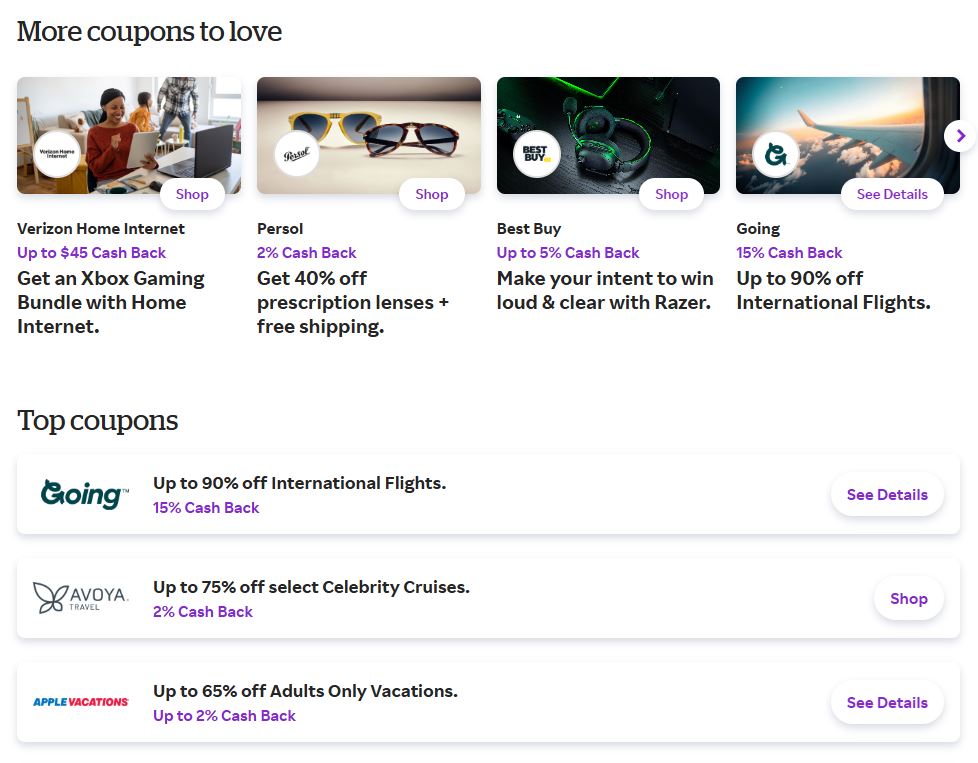Click Shop on the Best Buy Razer card
Image resolution: width=978 pixels, height=763 pixels.
coord(671,194)
